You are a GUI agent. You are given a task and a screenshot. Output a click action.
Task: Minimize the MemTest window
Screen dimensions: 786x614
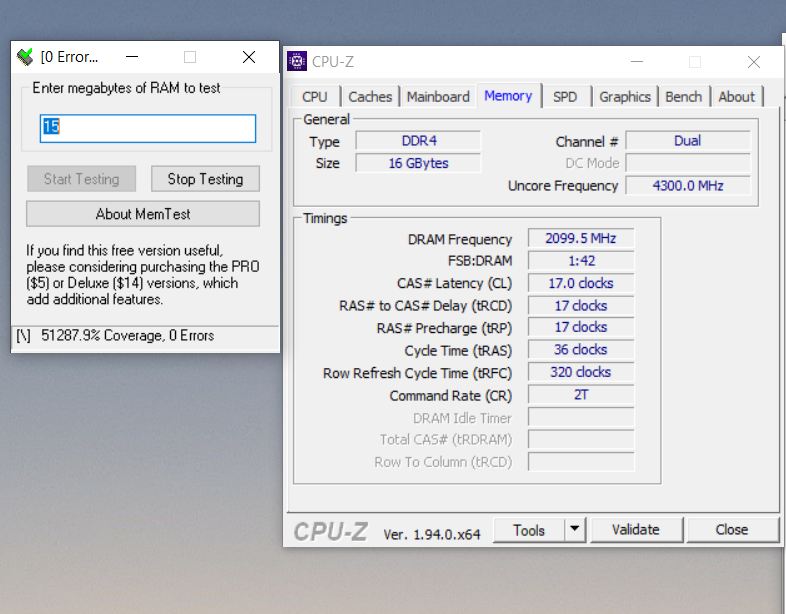tap(132, 57)
